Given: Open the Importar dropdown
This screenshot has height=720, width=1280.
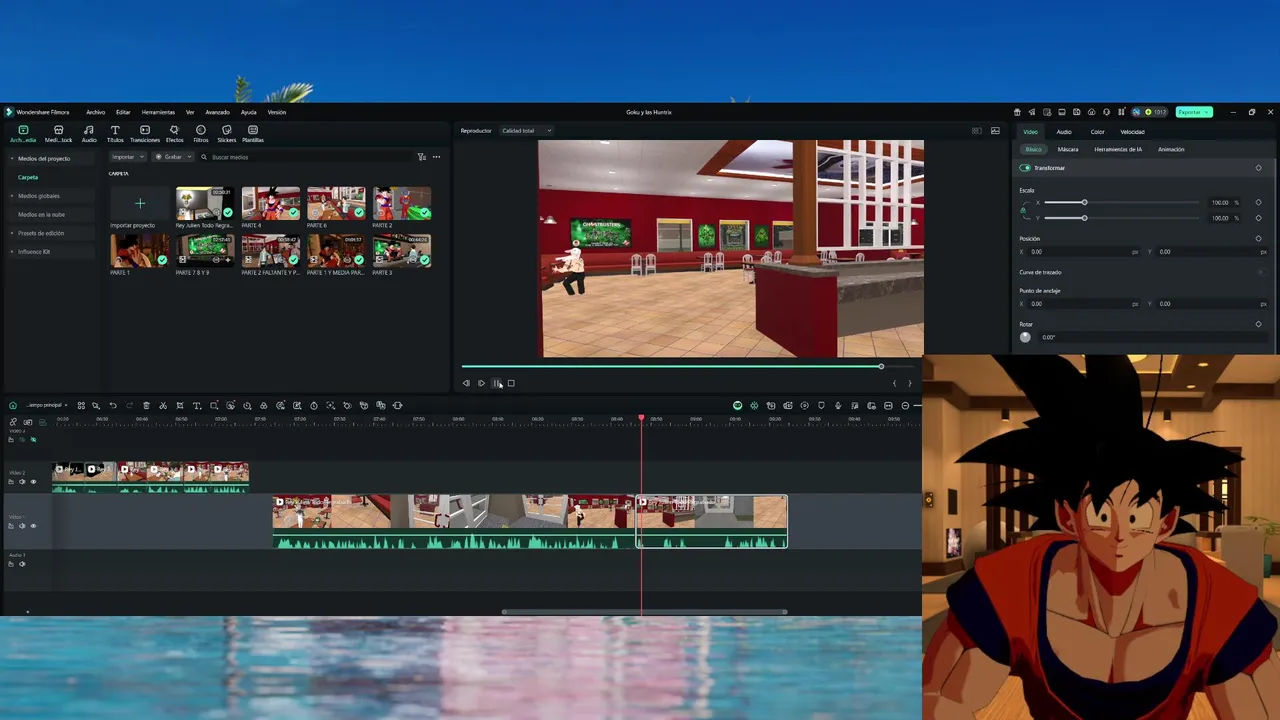Looking at the screenshot, I should tap(127, 157).
